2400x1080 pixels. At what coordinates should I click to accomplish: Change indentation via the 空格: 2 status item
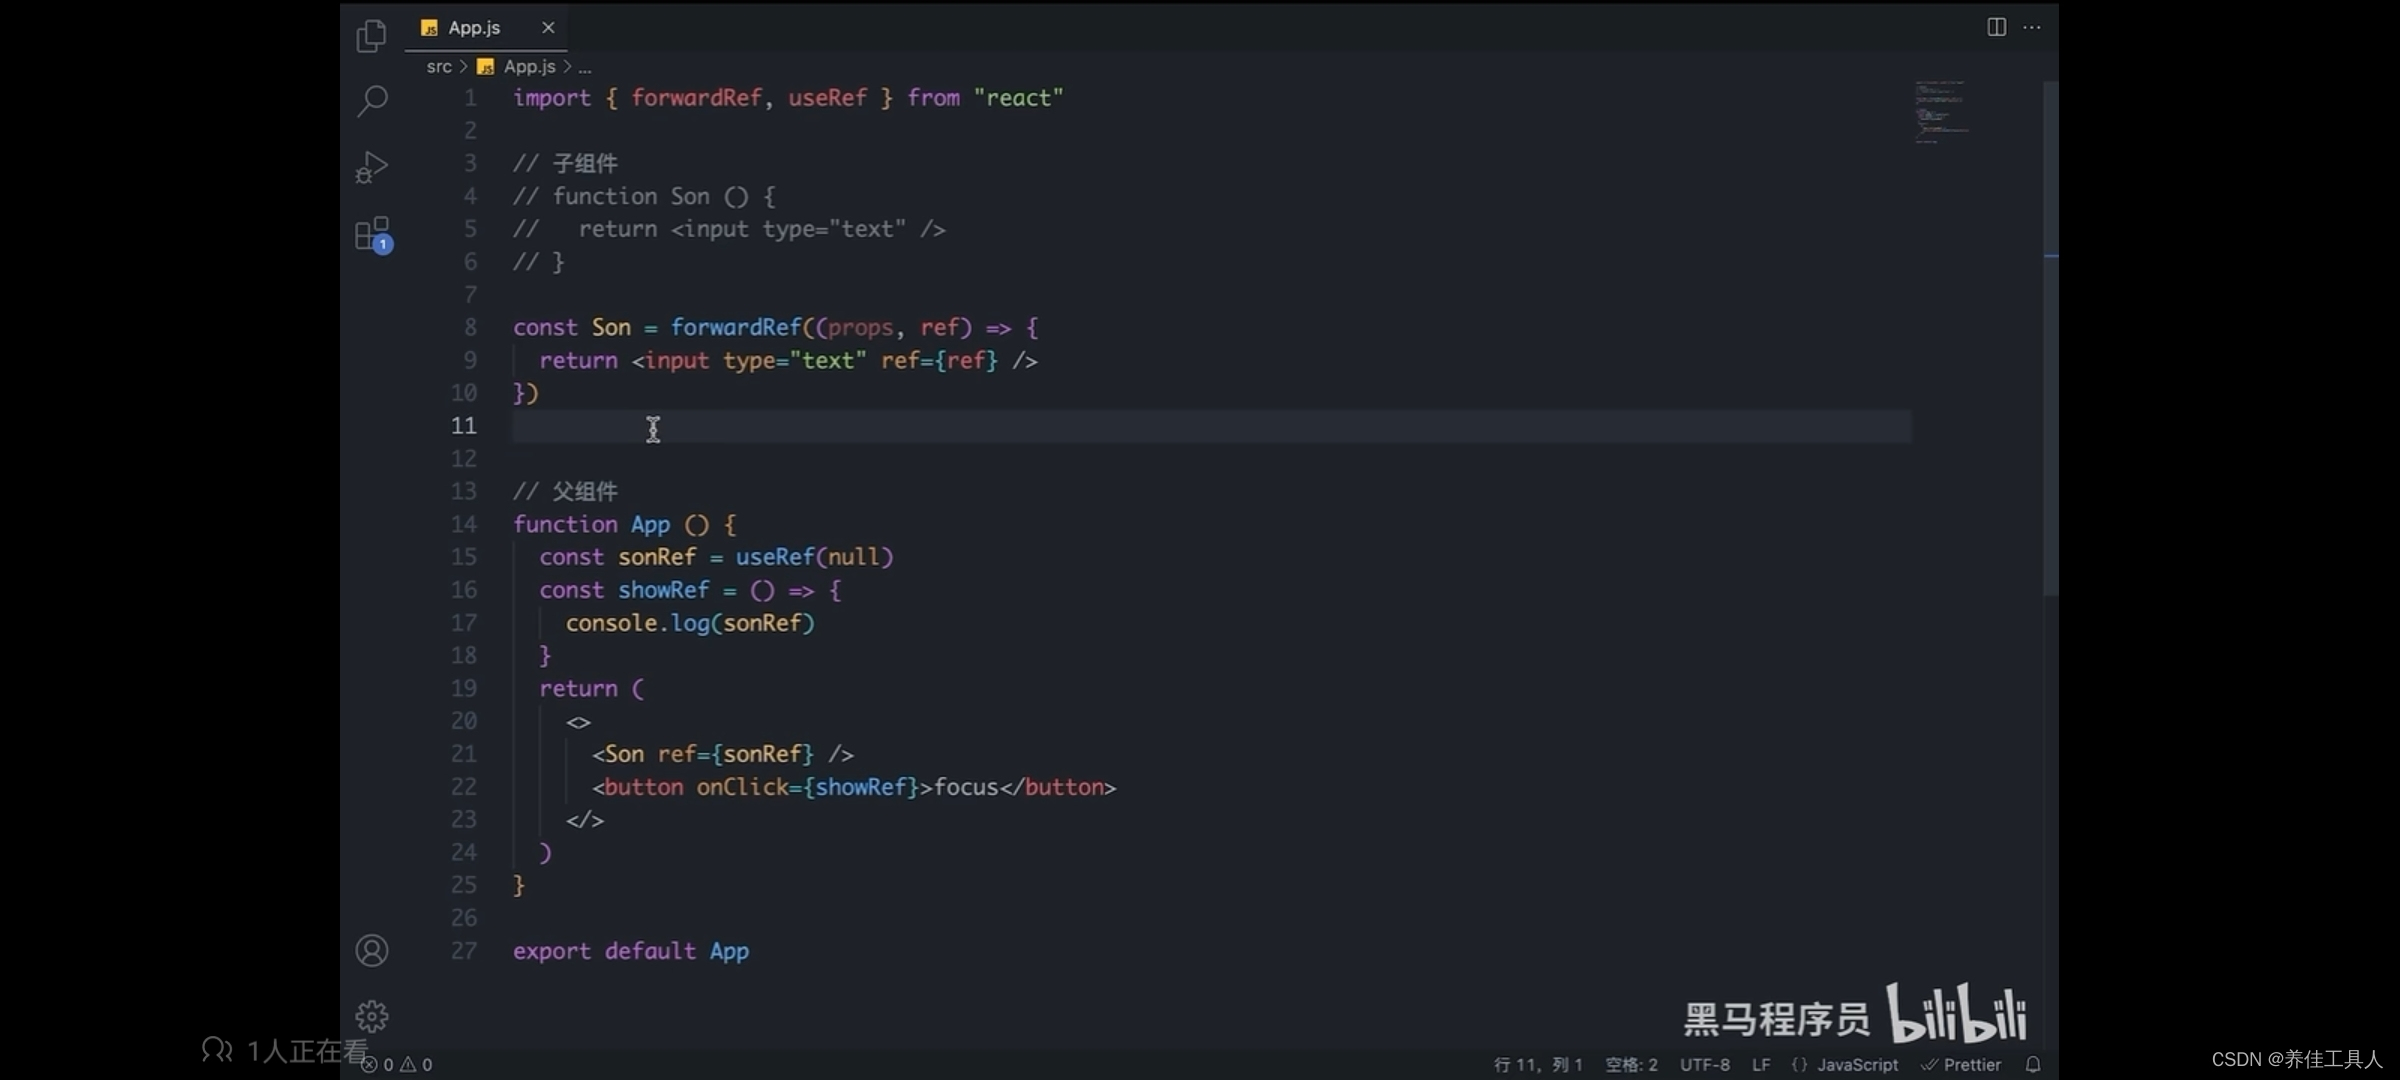point(1631,1065)
